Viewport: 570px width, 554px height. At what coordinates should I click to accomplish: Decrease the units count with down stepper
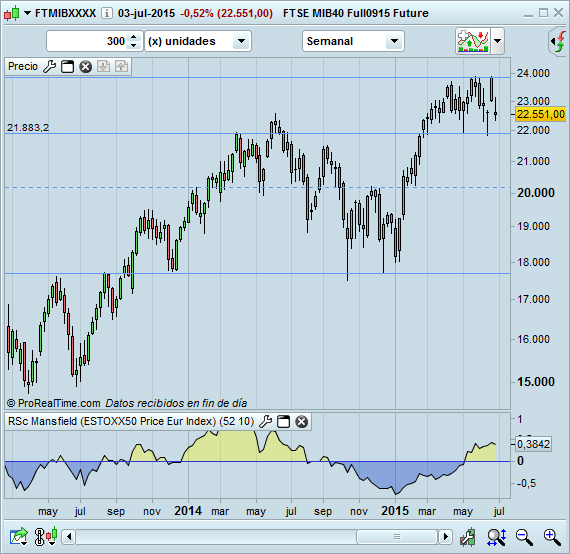coord(134,45)
